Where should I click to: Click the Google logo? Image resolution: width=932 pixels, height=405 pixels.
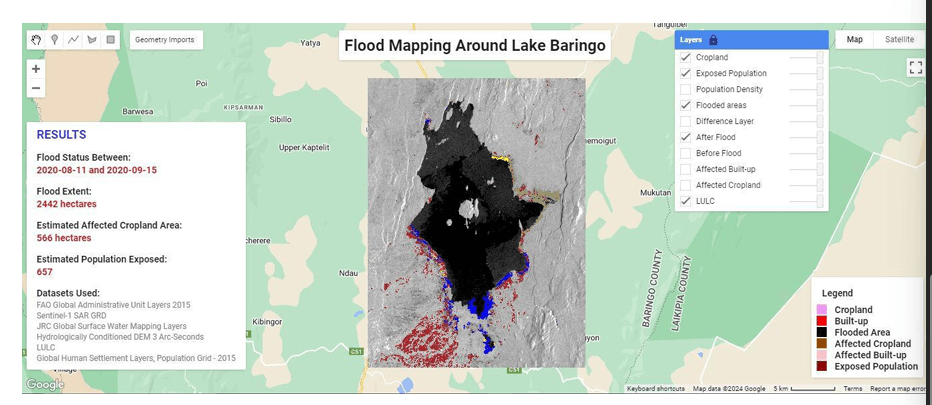tap(45, 385)
